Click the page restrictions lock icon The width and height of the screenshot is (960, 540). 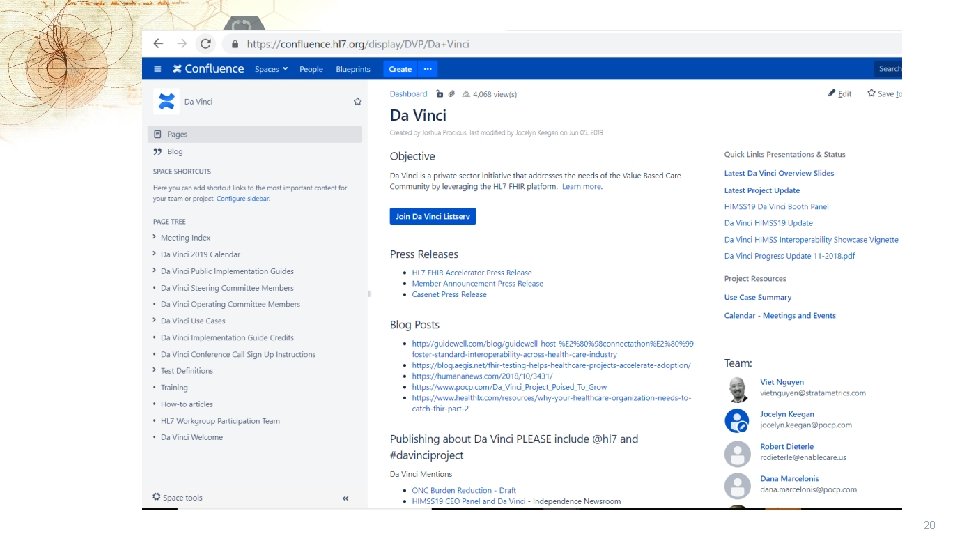click(440, 94)
